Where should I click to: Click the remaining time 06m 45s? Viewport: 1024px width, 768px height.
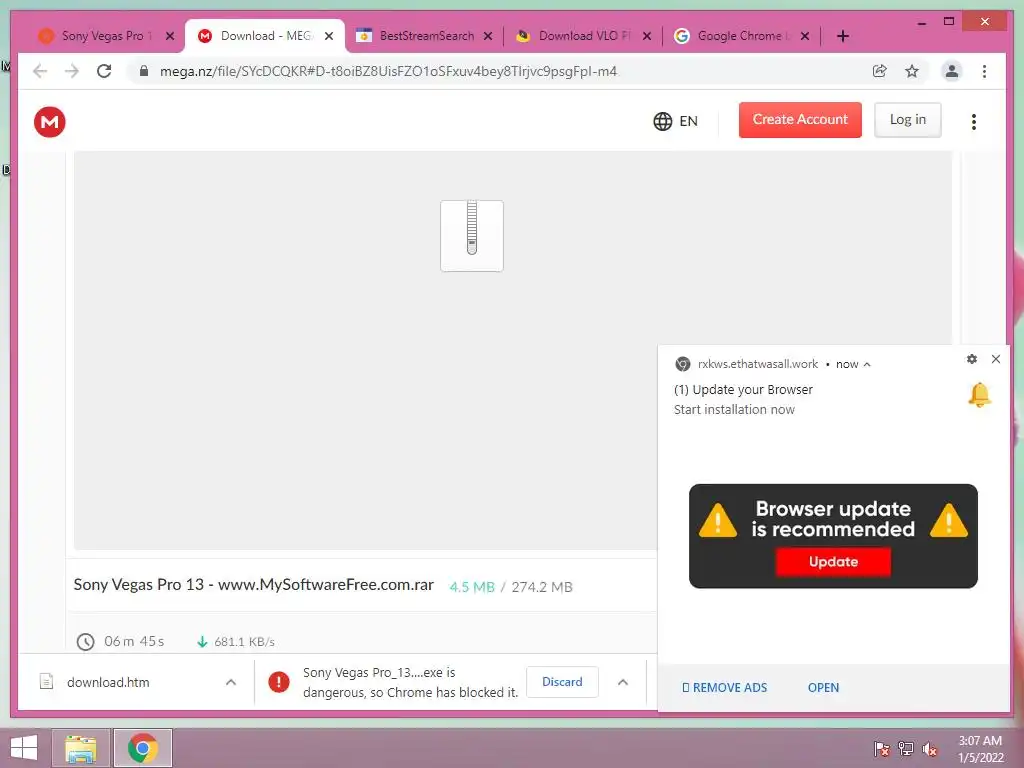[134, 641]
